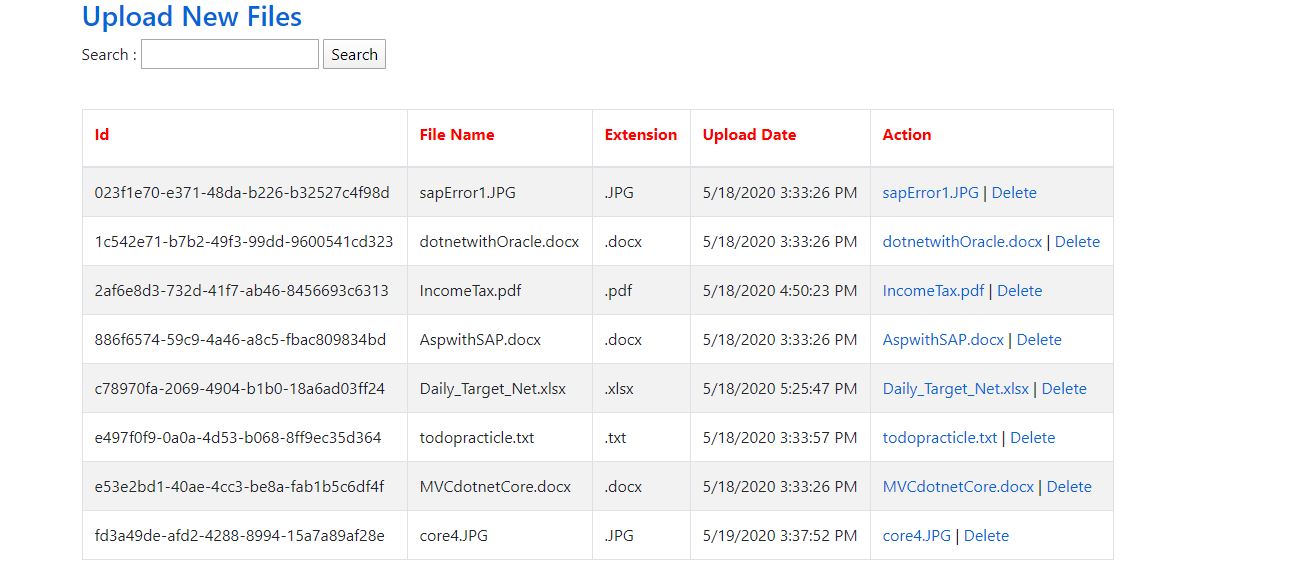Delete the AspwithSAP.docx row
The height and width of the screenshot is (584, 1310).
[x=1039, y=339]
